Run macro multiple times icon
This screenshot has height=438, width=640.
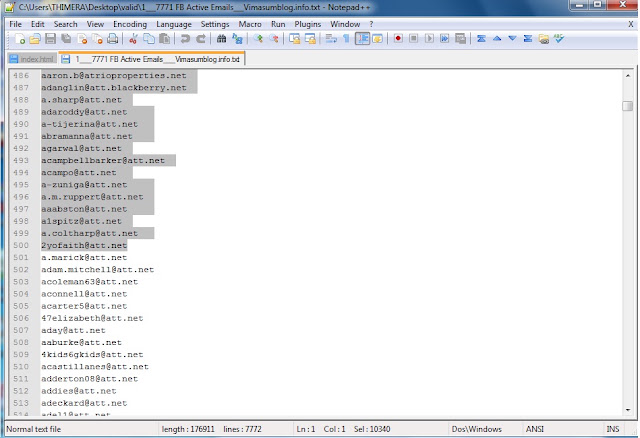point(444,39)
